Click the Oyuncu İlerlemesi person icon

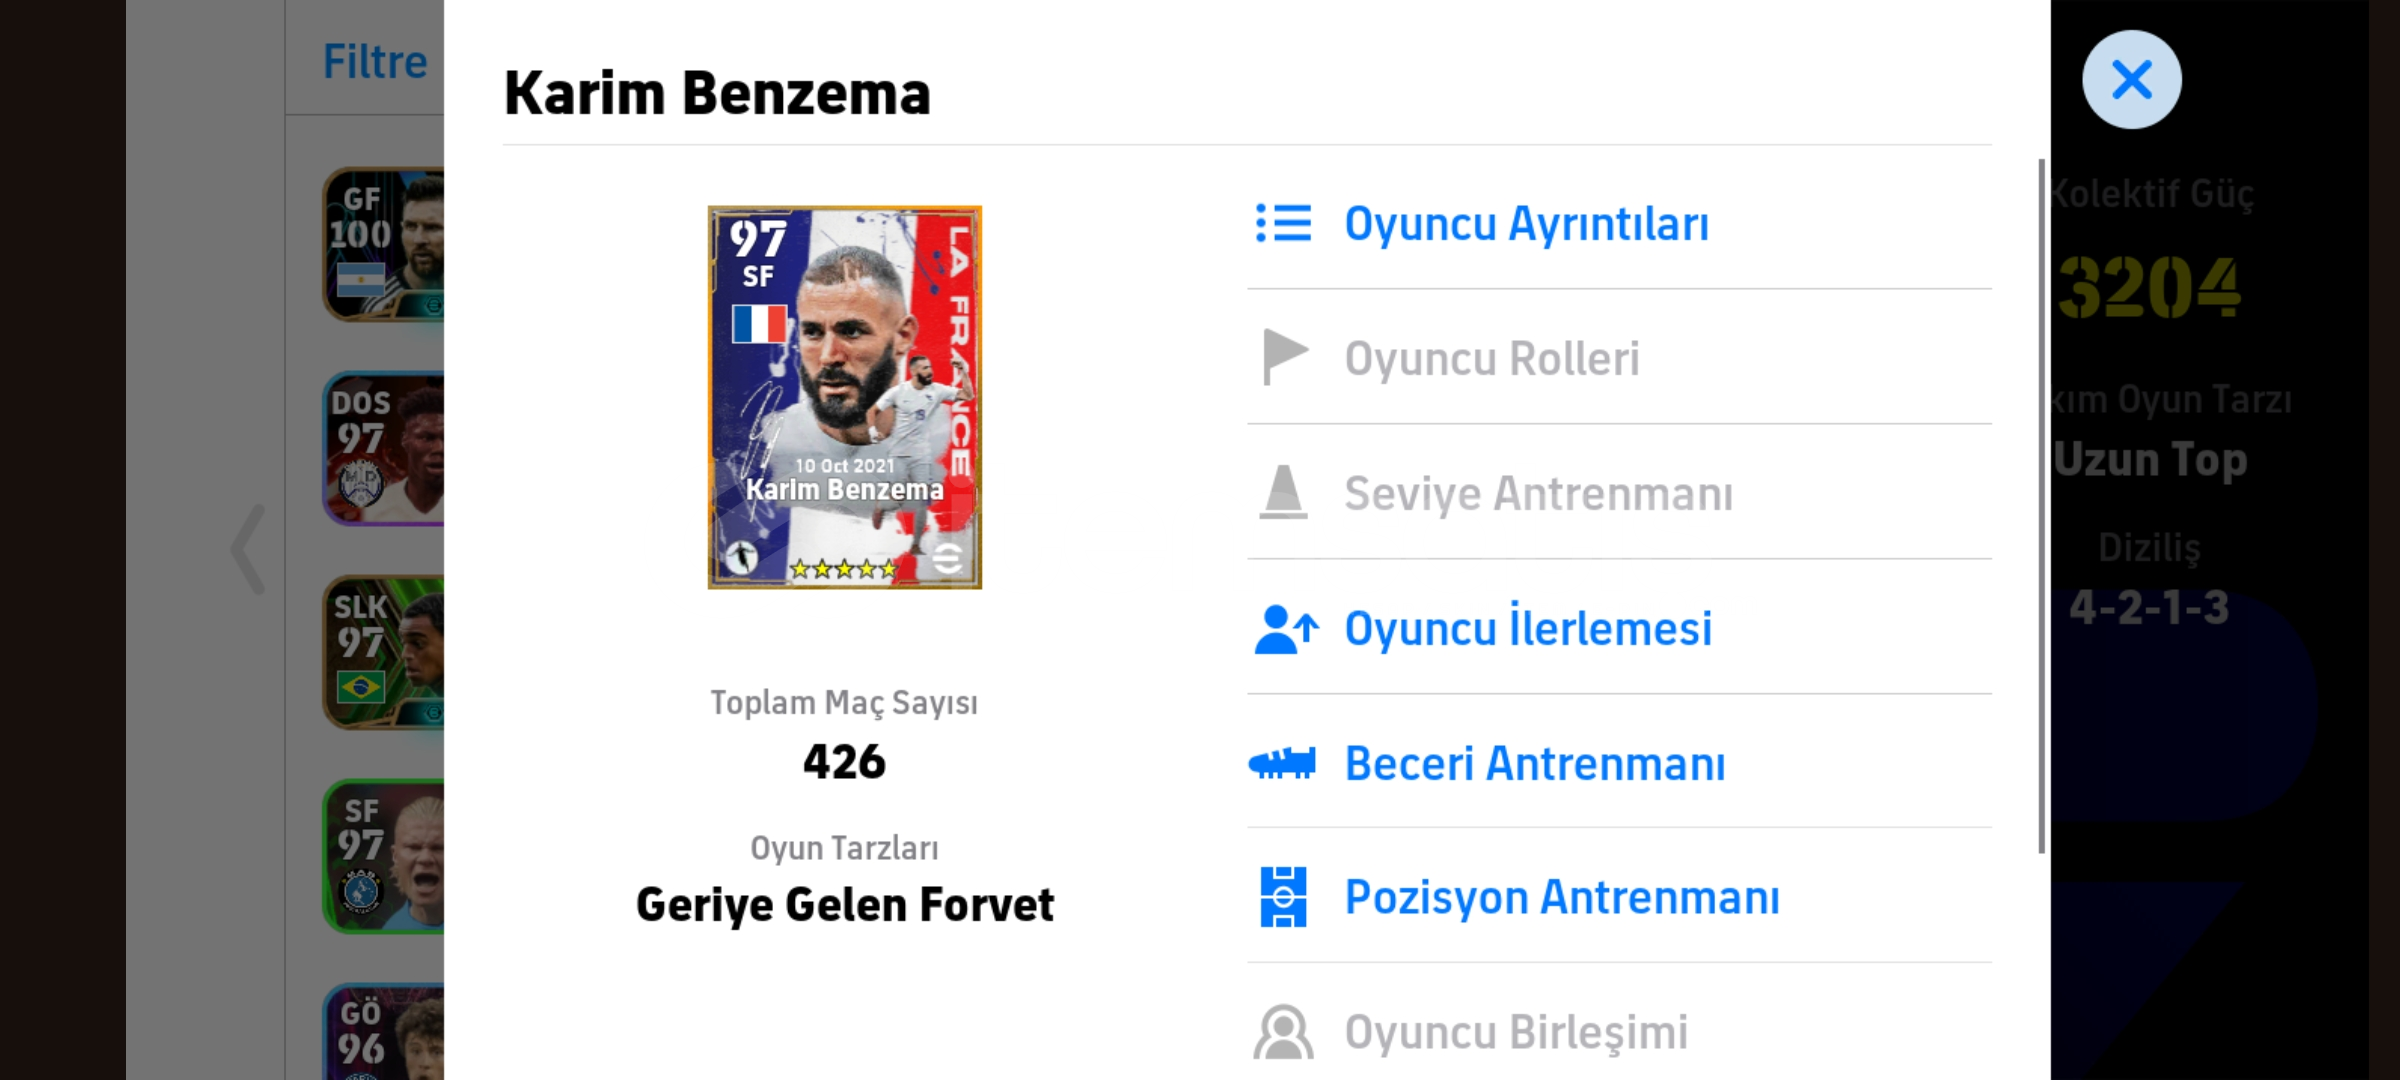coord(1285,629)
